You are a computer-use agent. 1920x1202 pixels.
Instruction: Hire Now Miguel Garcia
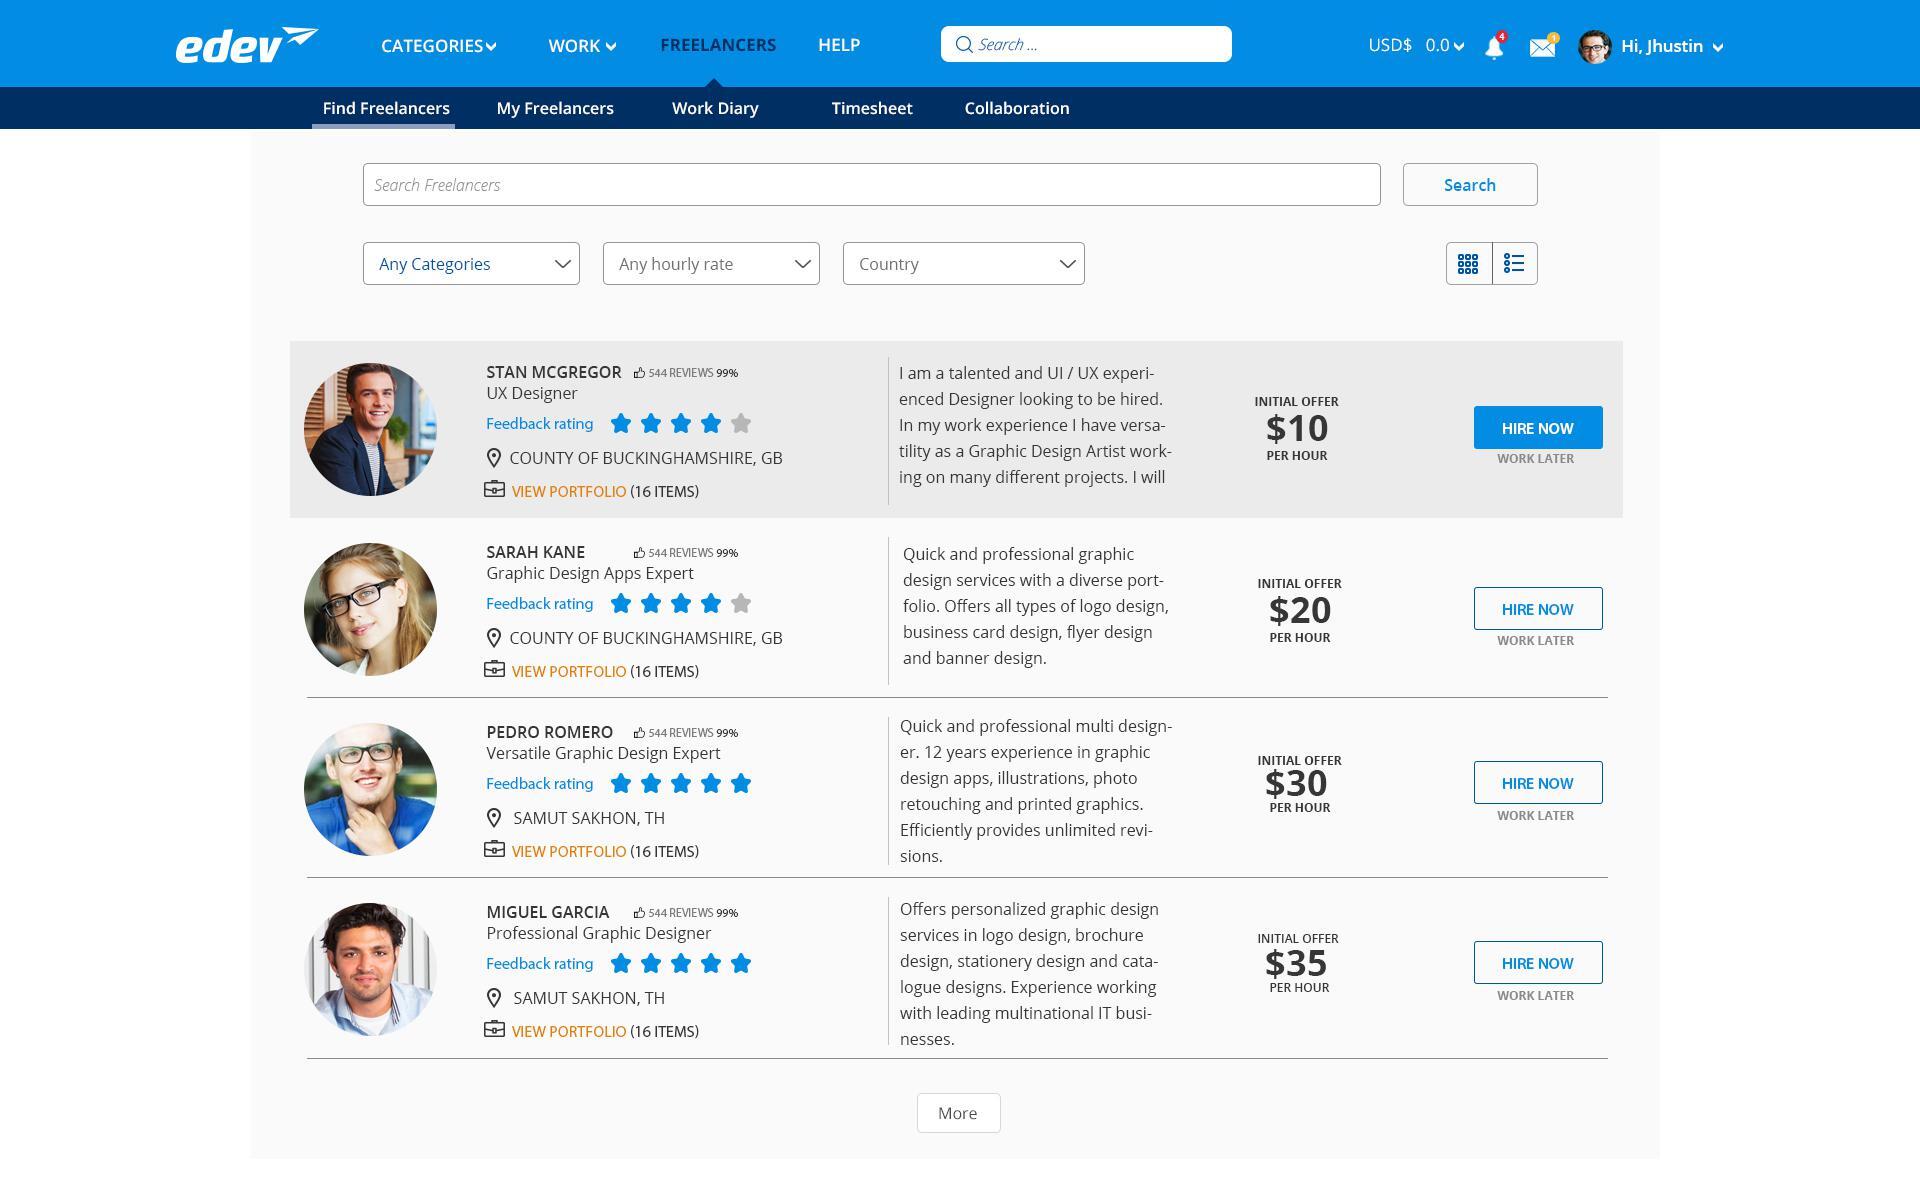pyautogui.click(x=1537, y=963)
